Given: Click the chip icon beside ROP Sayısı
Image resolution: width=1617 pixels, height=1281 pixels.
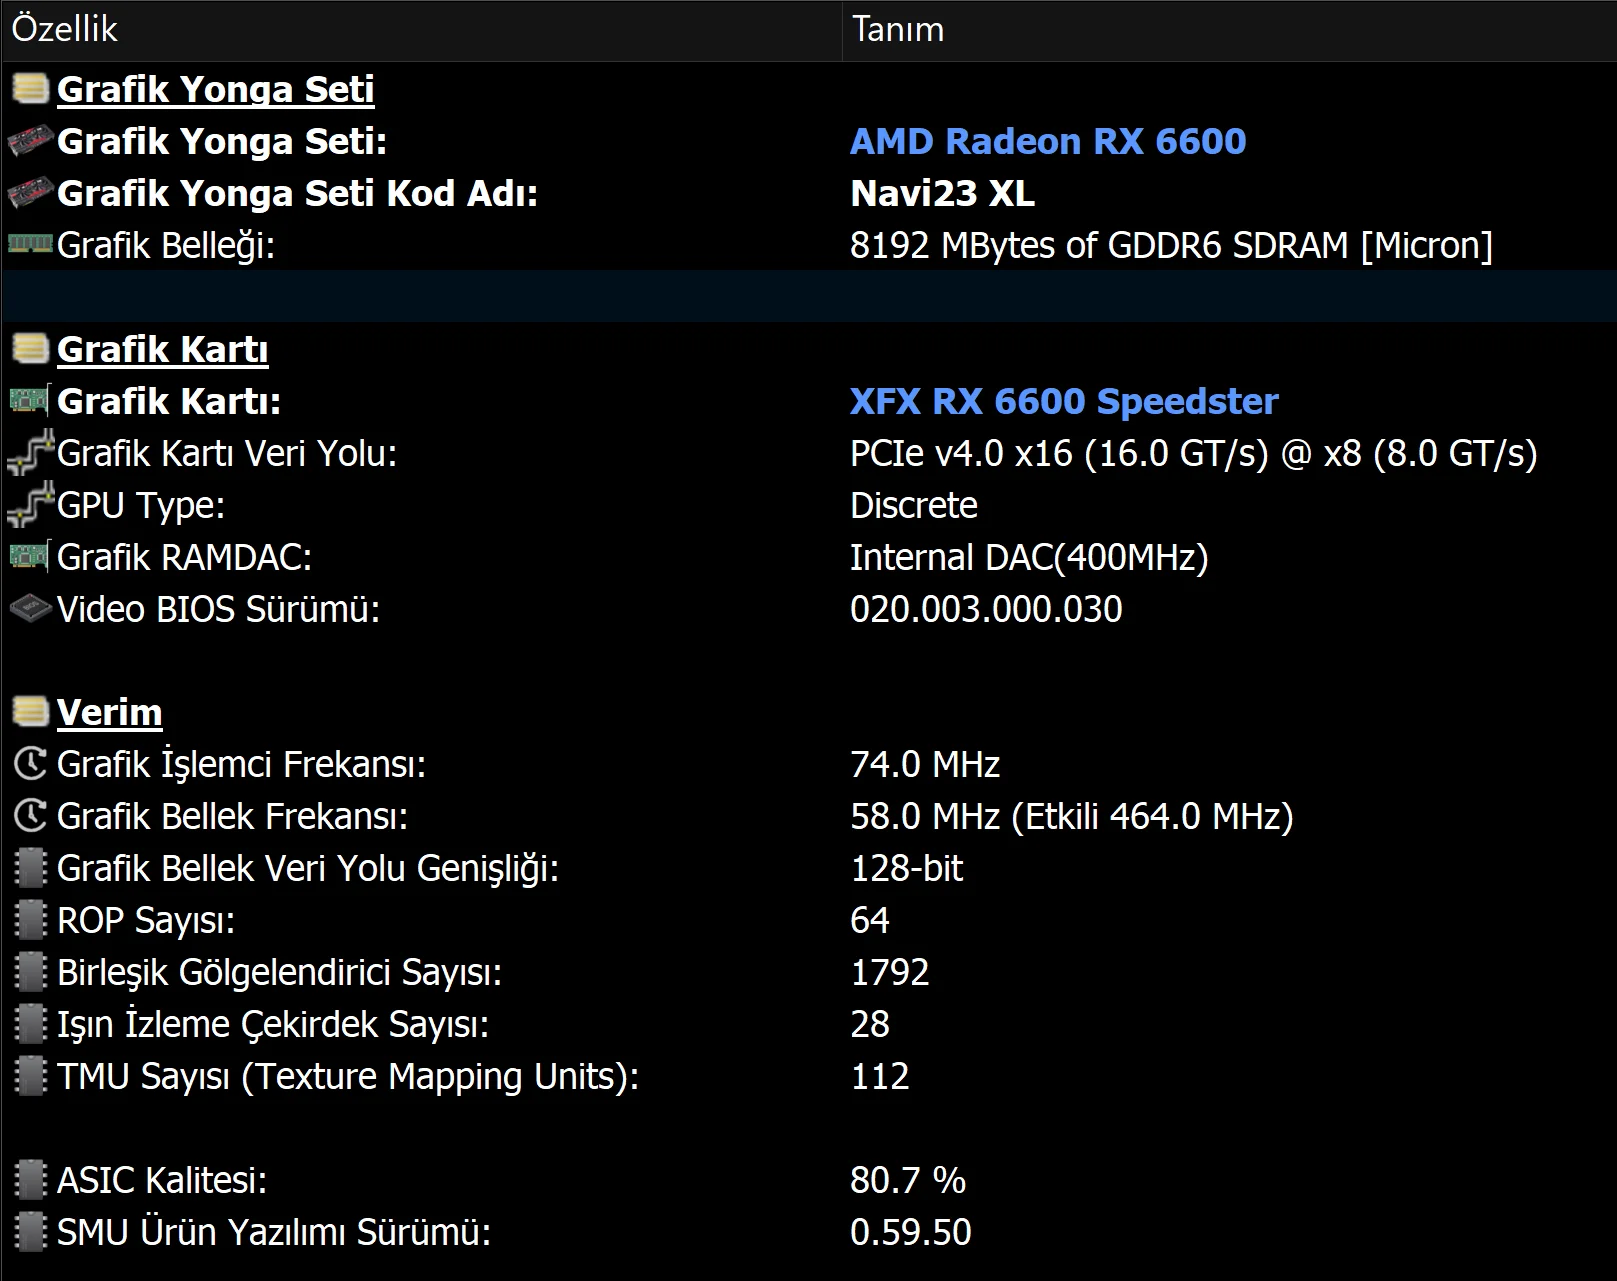Looking at the screenshot, I should pyautogui.click(x=31, y=920).
